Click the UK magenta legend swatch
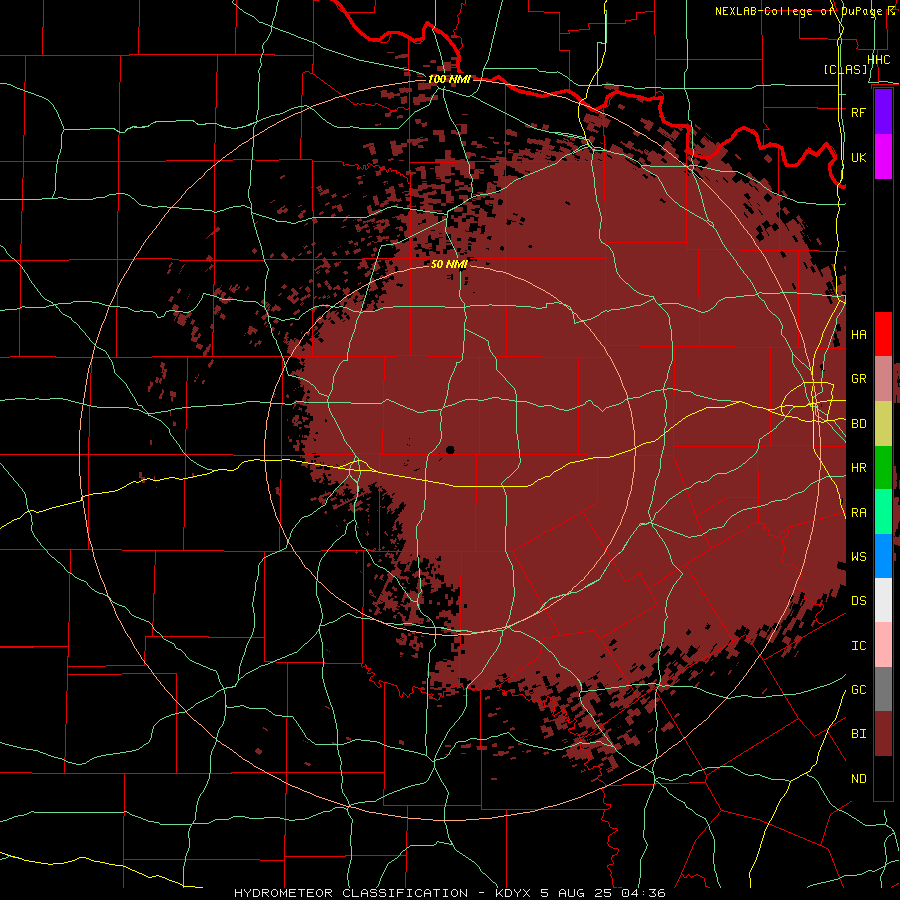Image resolution: width=900 pixels, height=900 pixels. pos(883,157)
